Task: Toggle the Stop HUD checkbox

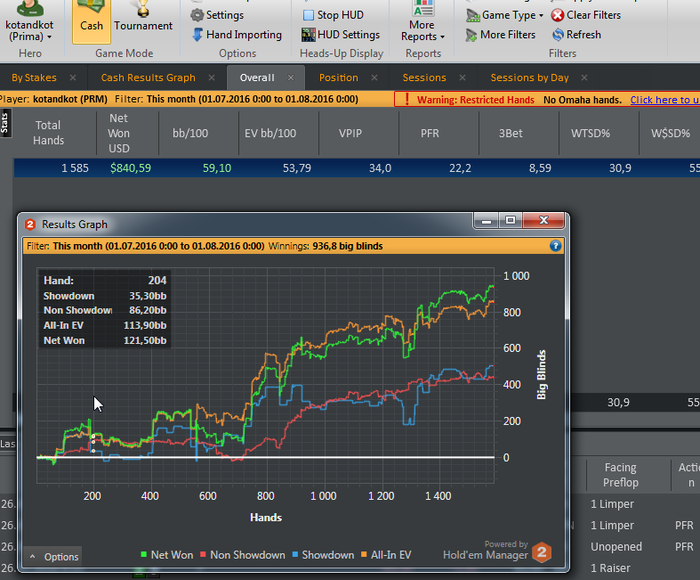Action: tap(308, 15)
